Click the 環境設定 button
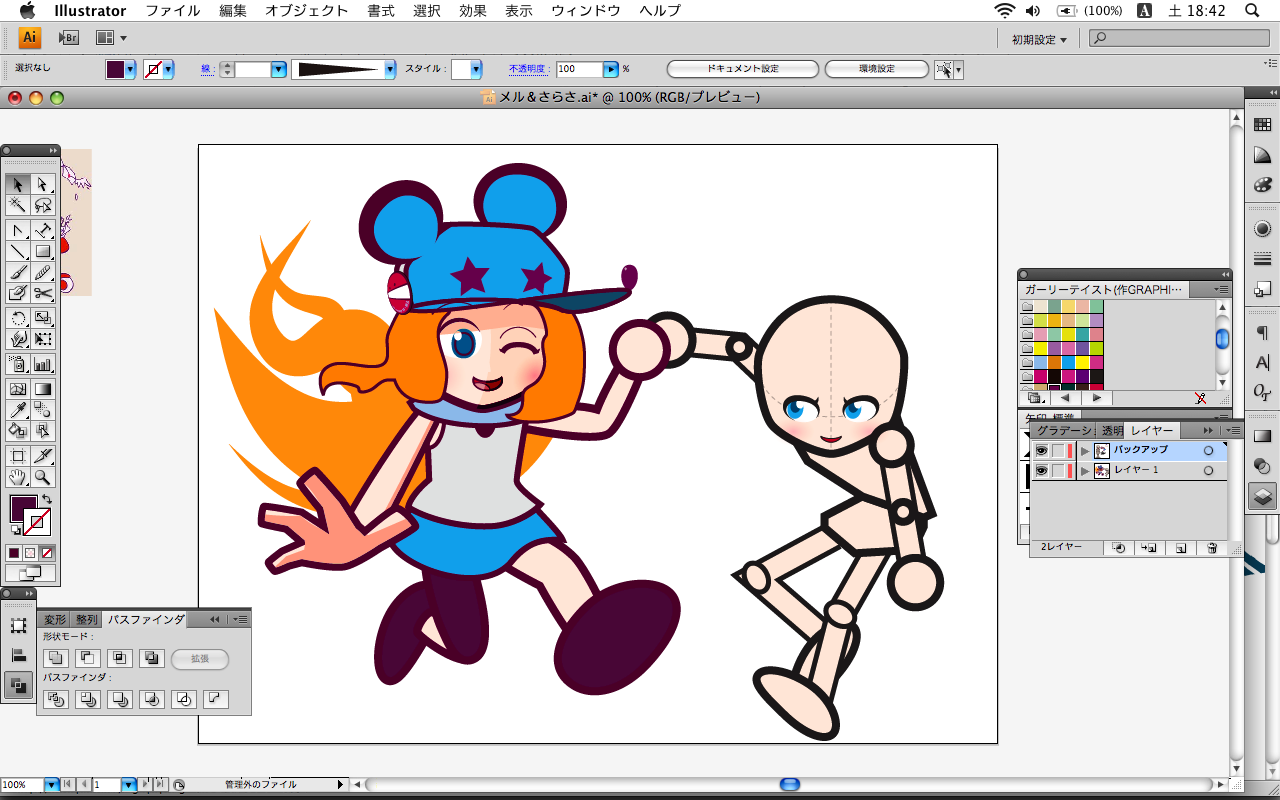 pyautogui.click(x=877, y=69)
